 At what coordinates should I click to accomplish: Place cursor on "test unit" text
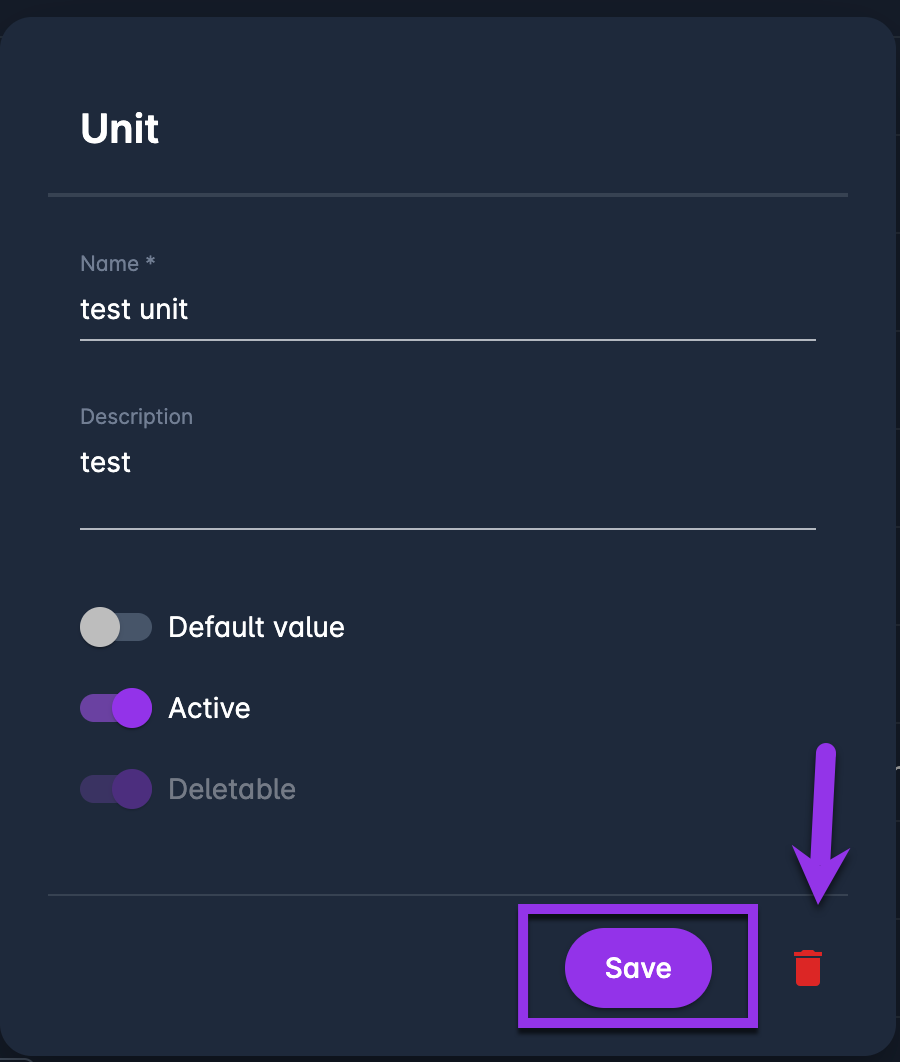tap(134, 310)
